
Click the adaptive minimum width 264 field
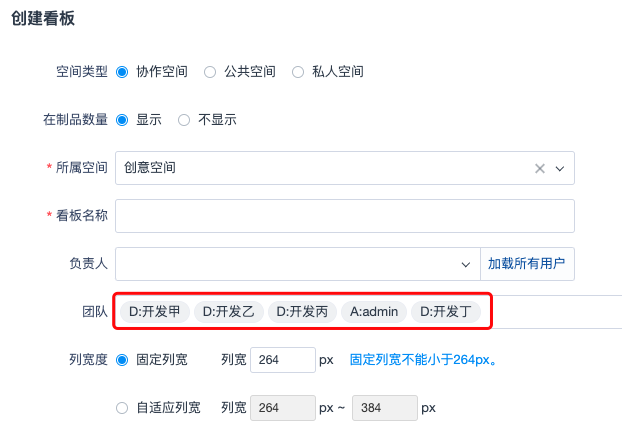pyautogui.click(x=282, y=408)
